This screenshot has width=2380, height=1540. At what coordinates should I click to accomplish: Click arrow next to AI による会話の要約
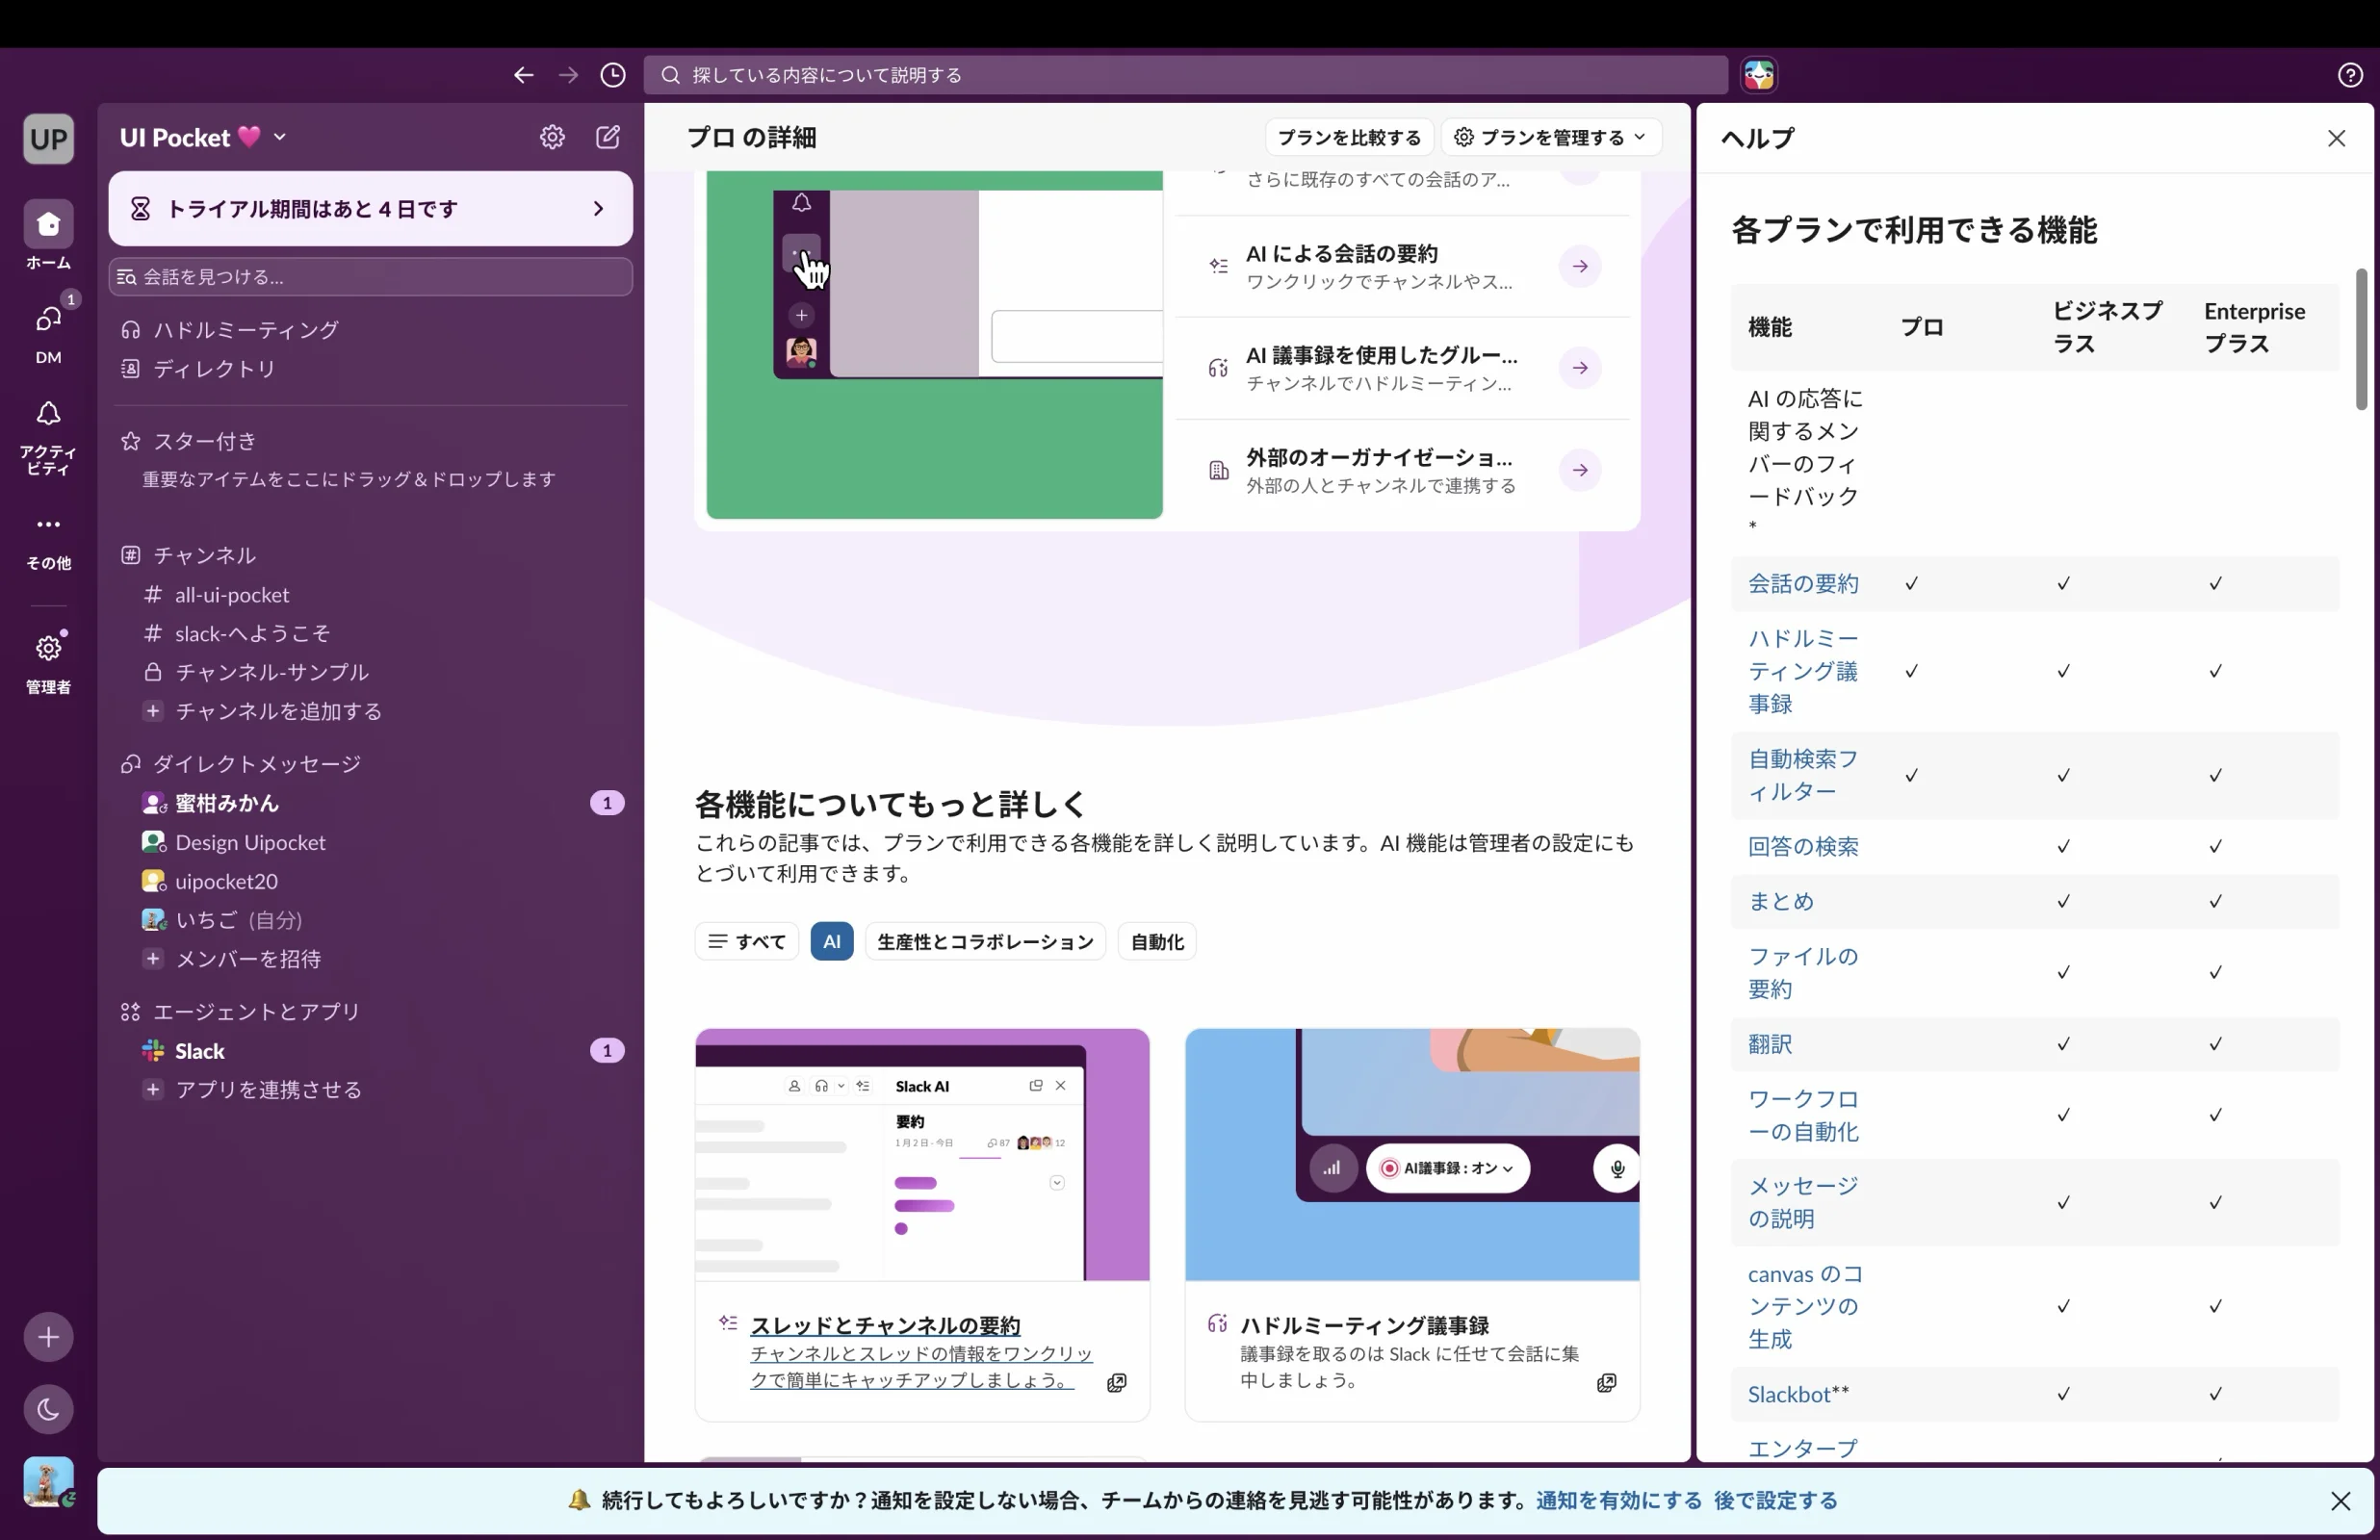[1580, 266]
